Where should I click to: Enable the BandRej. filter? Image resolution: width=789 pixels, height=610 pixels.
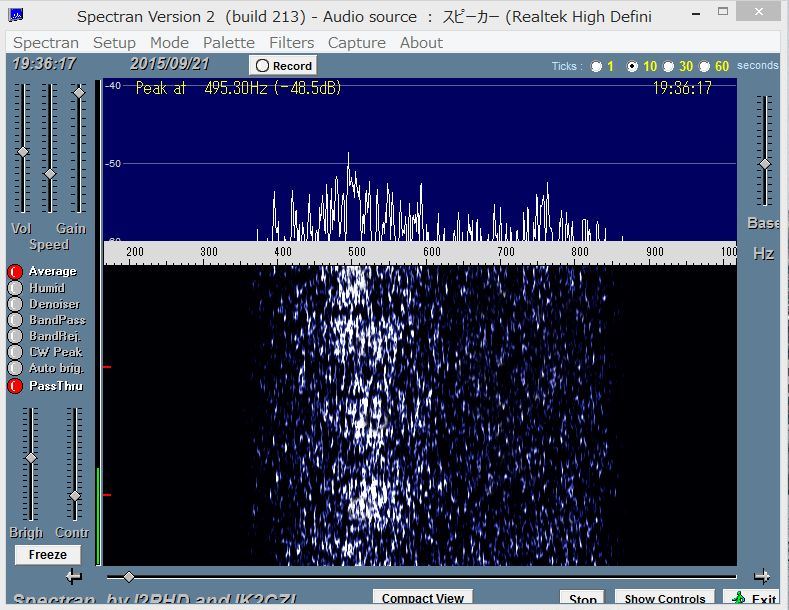pos(15,336)
